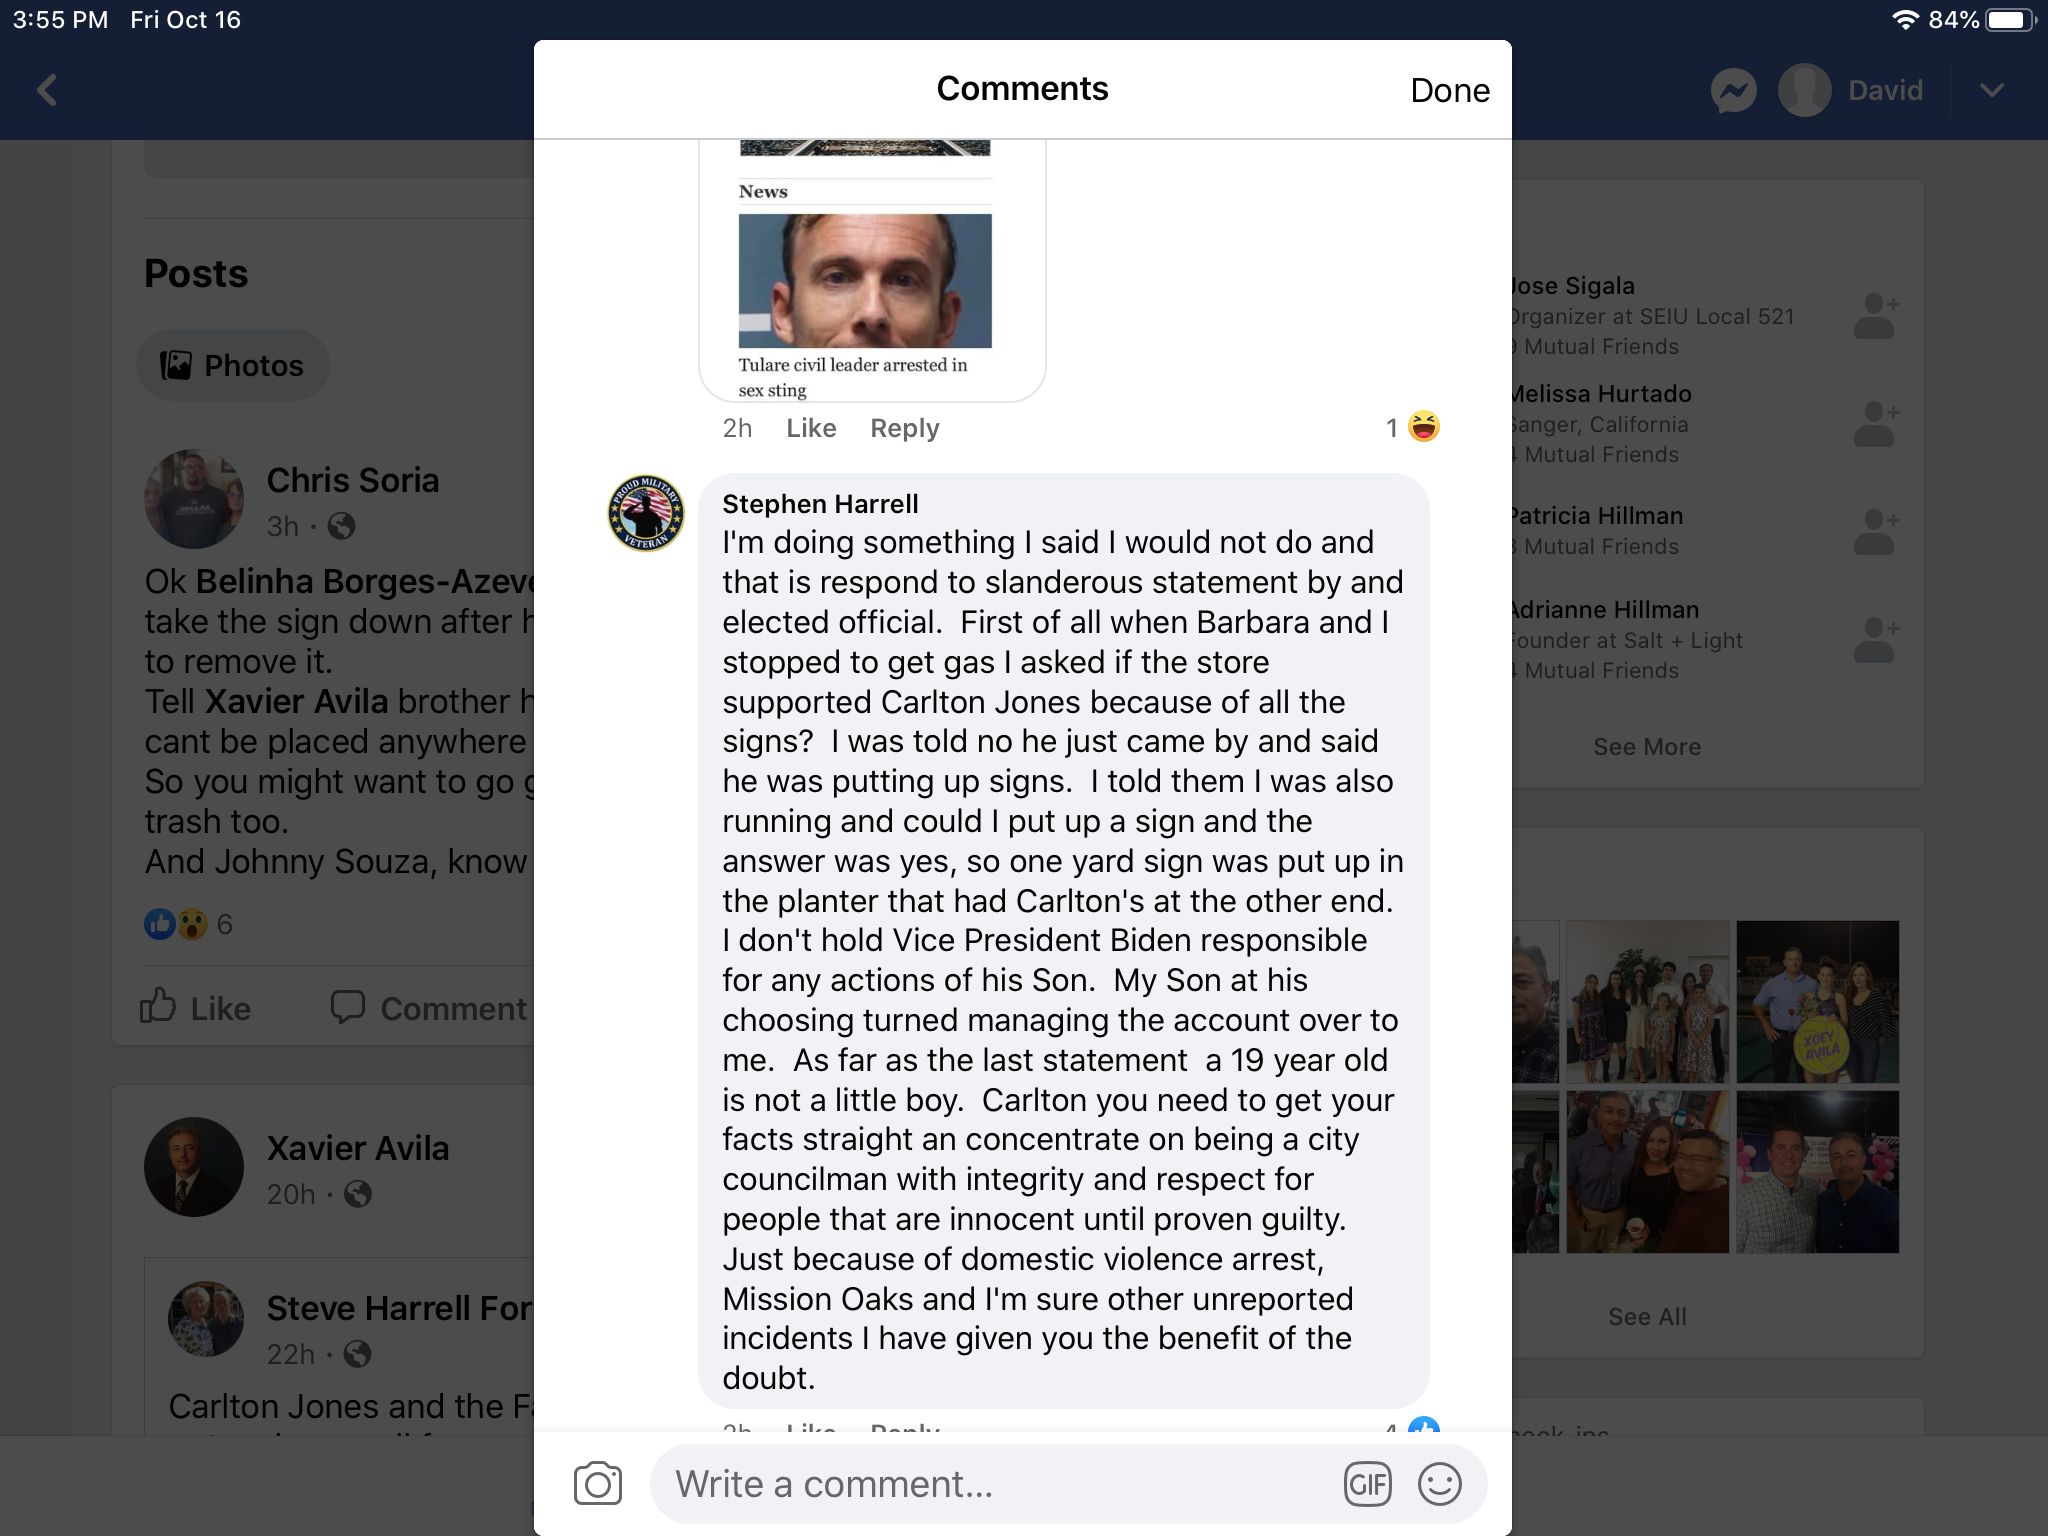Tap Done to close comments

(x=1449, y=90)
